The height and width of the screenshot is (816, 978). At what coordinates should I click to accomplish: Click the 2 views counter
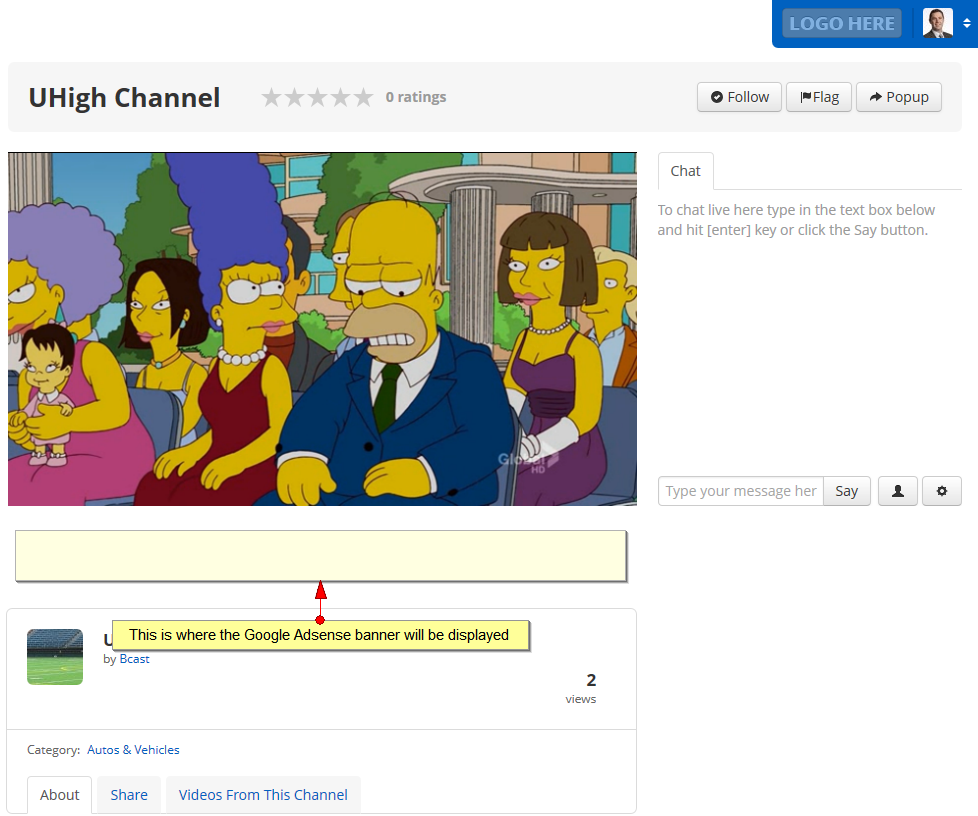(581, 689)
